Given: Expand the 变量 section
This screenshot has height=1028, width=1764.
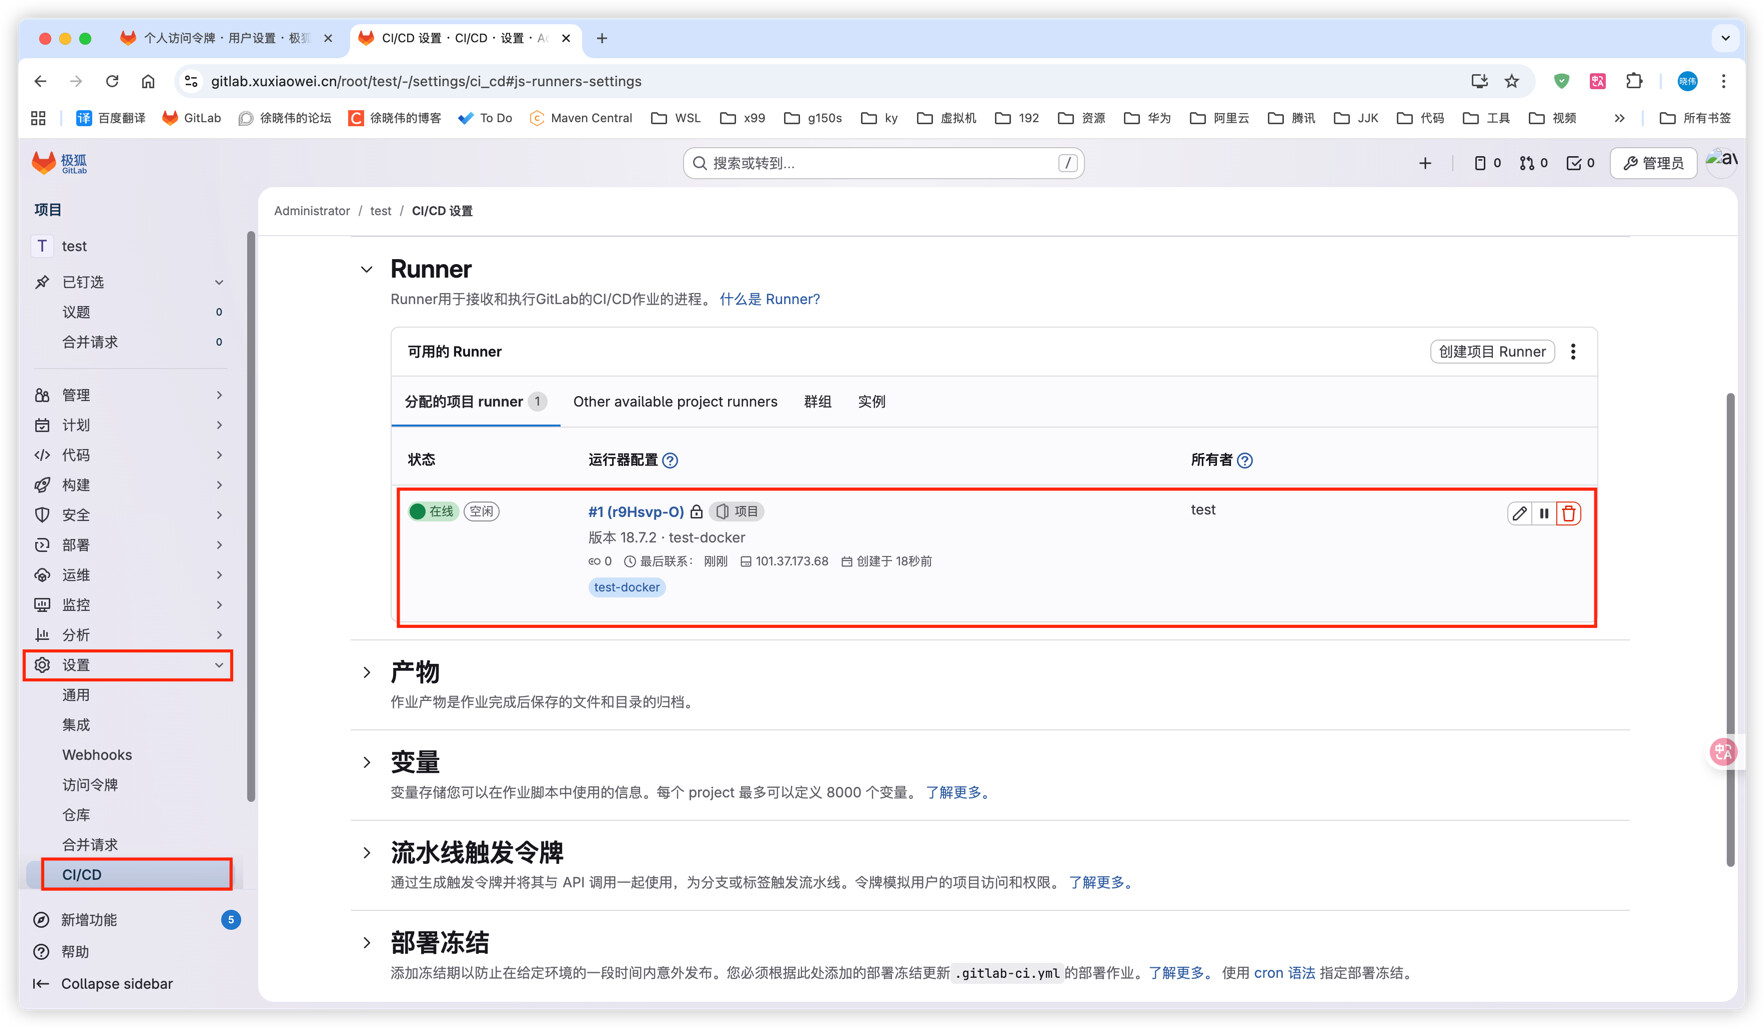Looking at the screenshot, I should [x=367, y=763].
